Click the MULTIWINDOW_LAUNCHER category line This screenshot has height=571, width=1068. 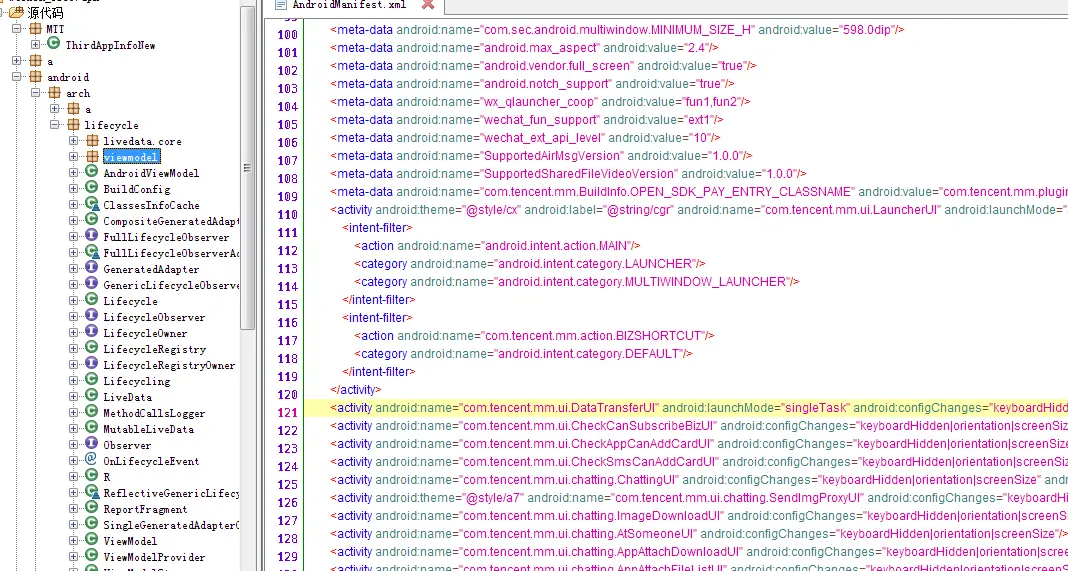[576, 281]
